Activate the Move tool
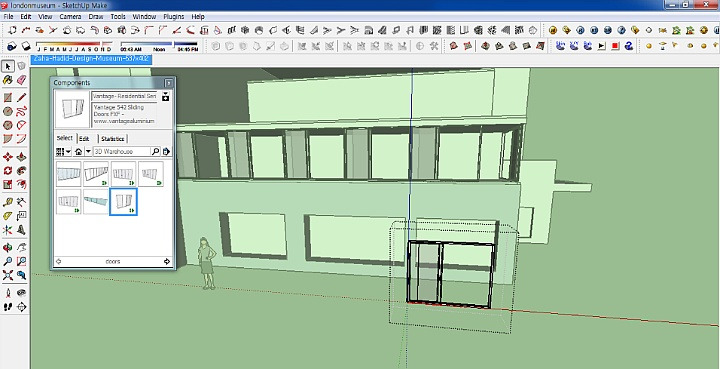 (8, 157)
